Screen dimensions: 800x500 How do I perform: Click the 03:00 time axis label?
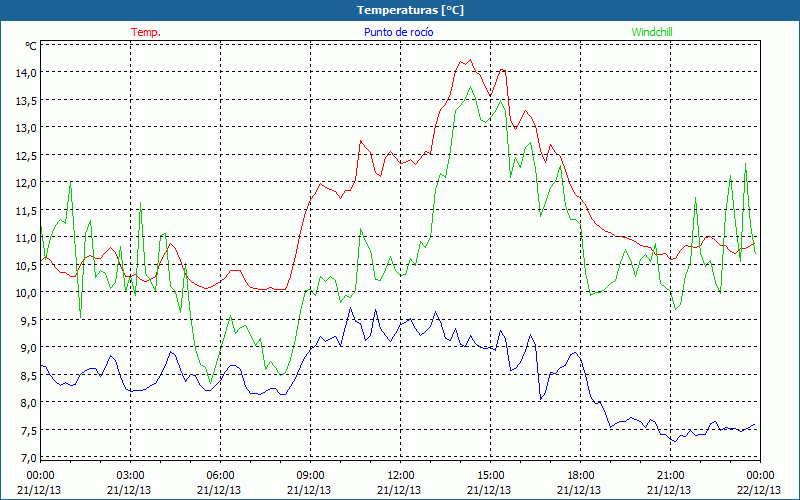(130, 476)
